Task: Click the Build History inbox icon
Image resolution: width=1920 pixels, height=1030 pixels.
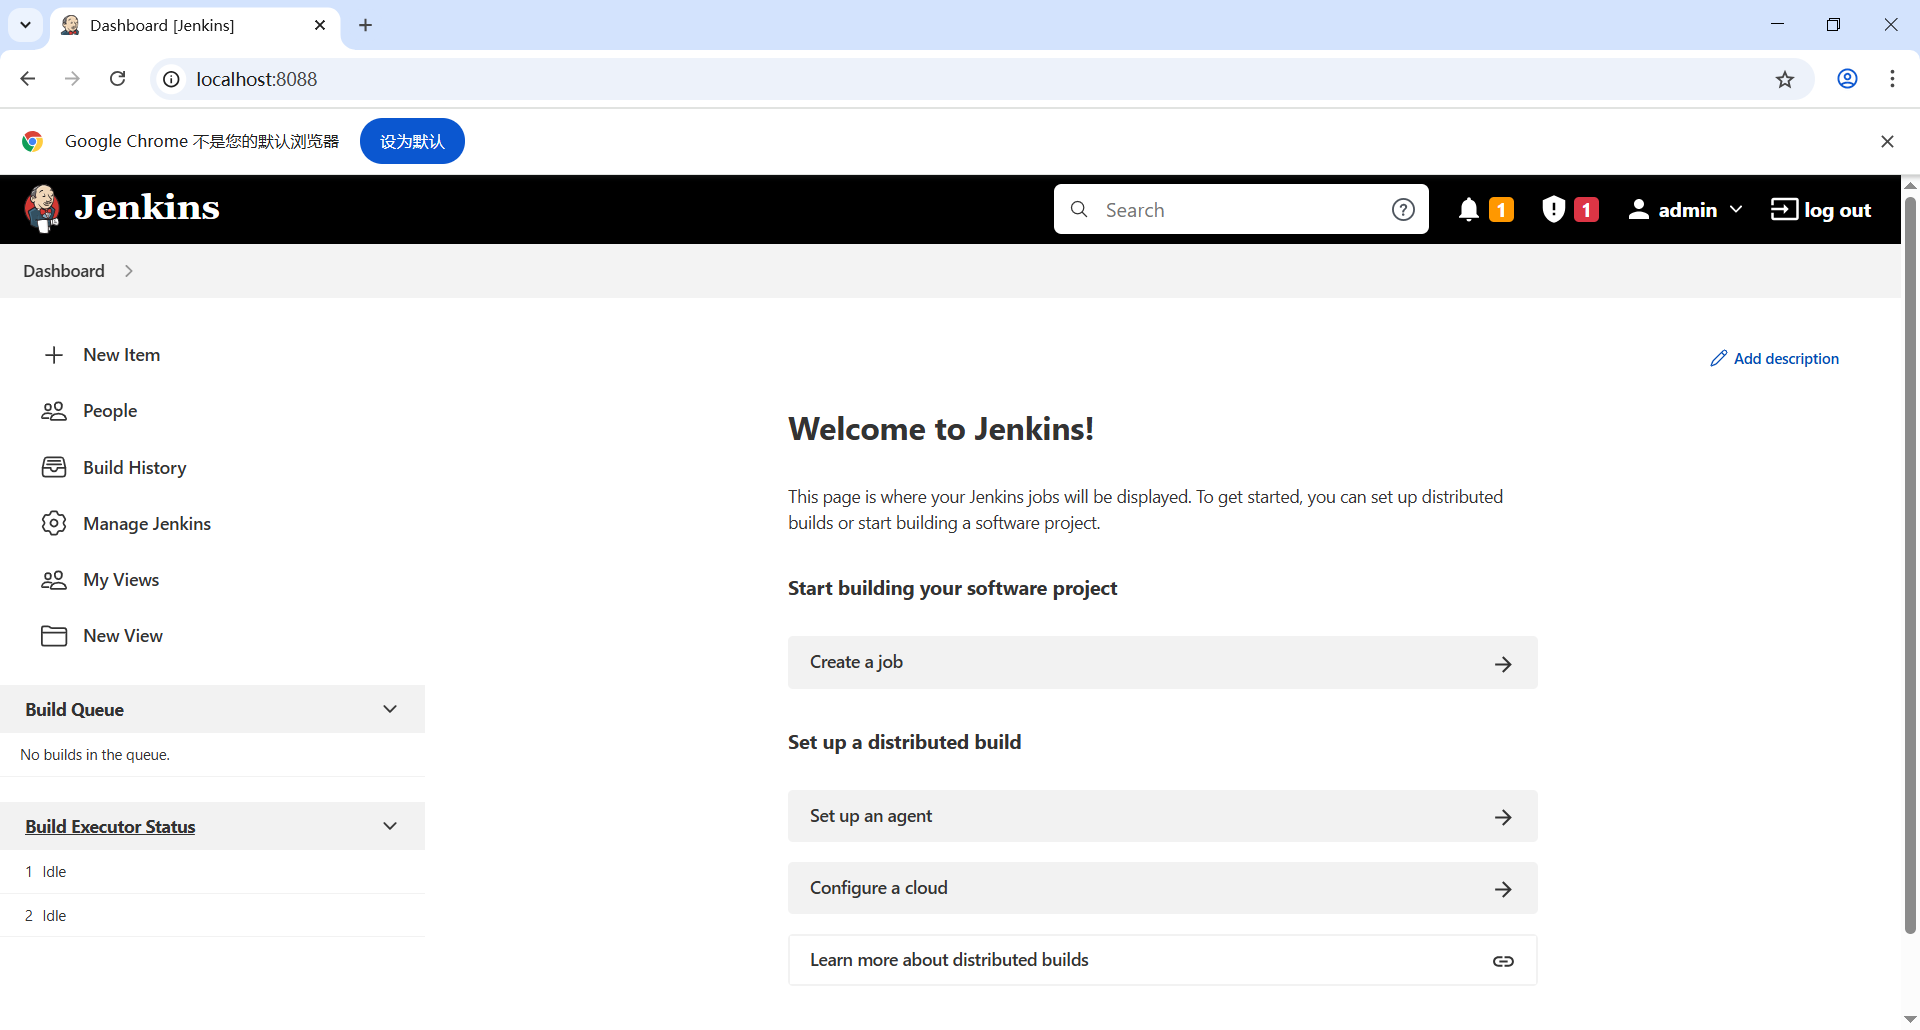Action: (x=54, y=467)
